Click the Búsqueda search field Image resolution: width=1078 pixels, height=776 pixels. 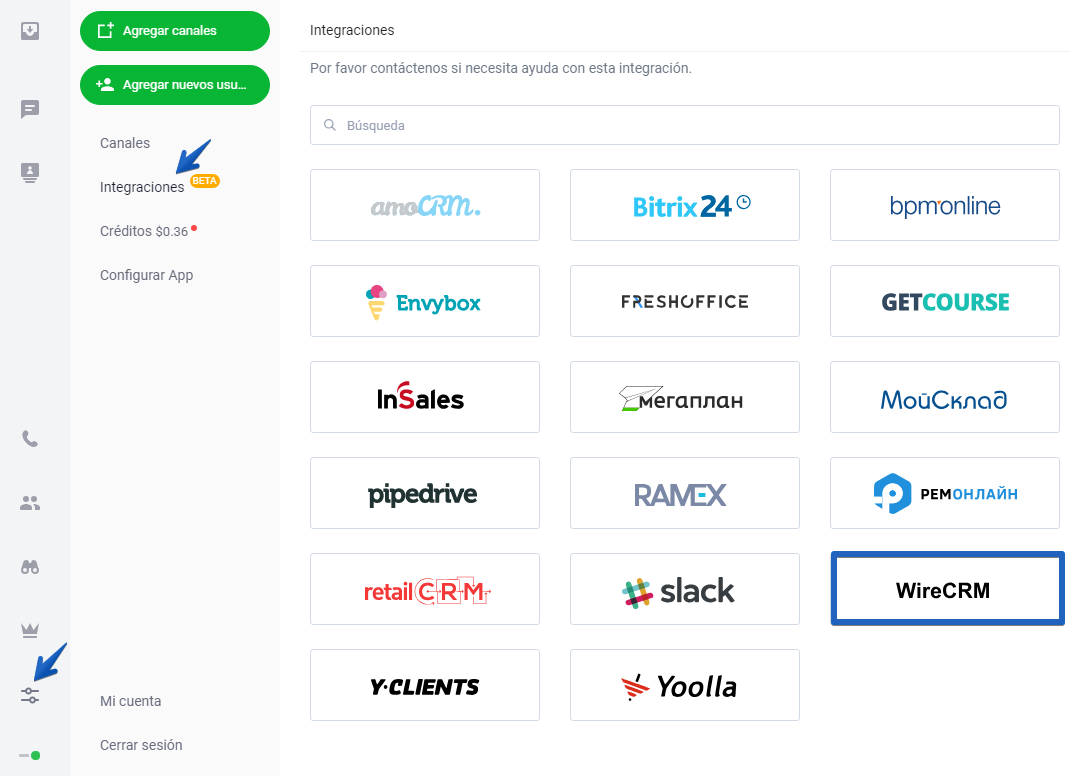coord(684,125)
